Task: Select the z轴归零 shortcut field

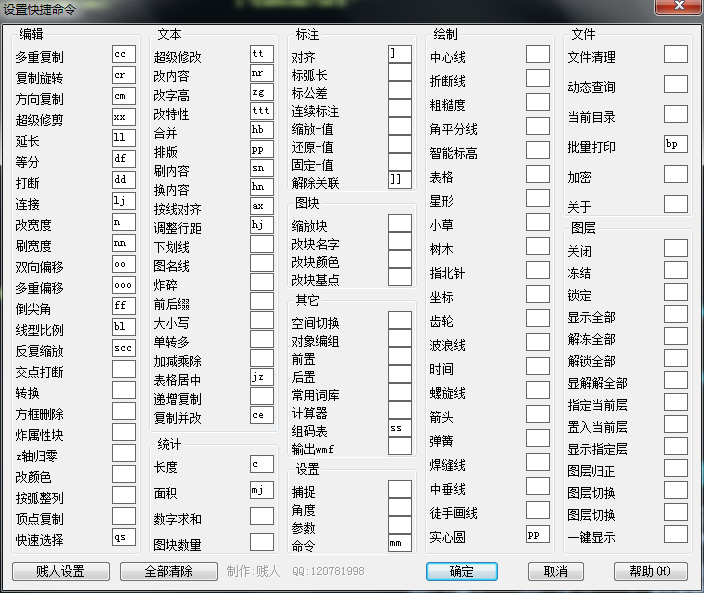Action: click(124, 453)
